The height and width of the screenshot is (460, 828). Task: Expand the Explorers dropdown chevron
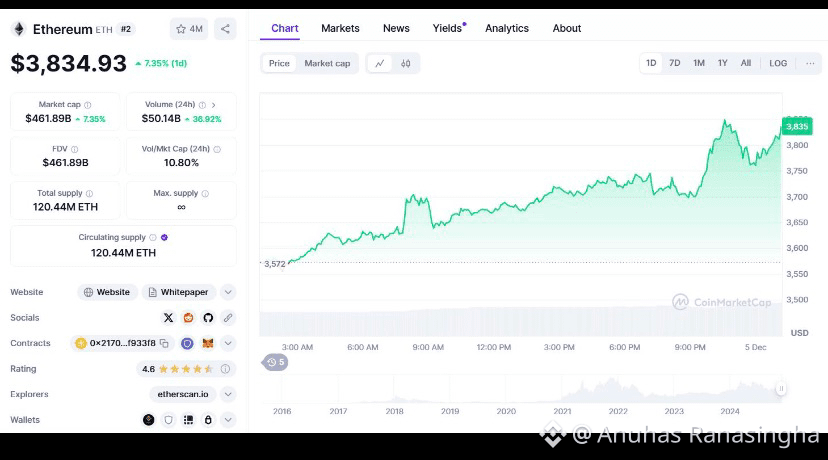[x=228, y=395]
